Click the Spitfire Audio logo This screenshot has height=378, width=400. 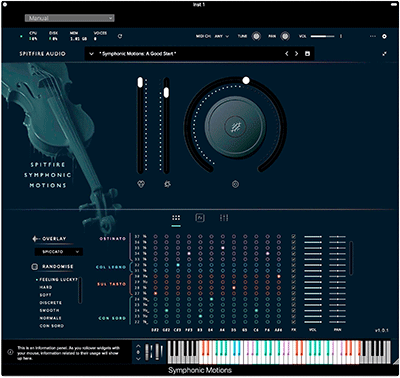[42, 54]
